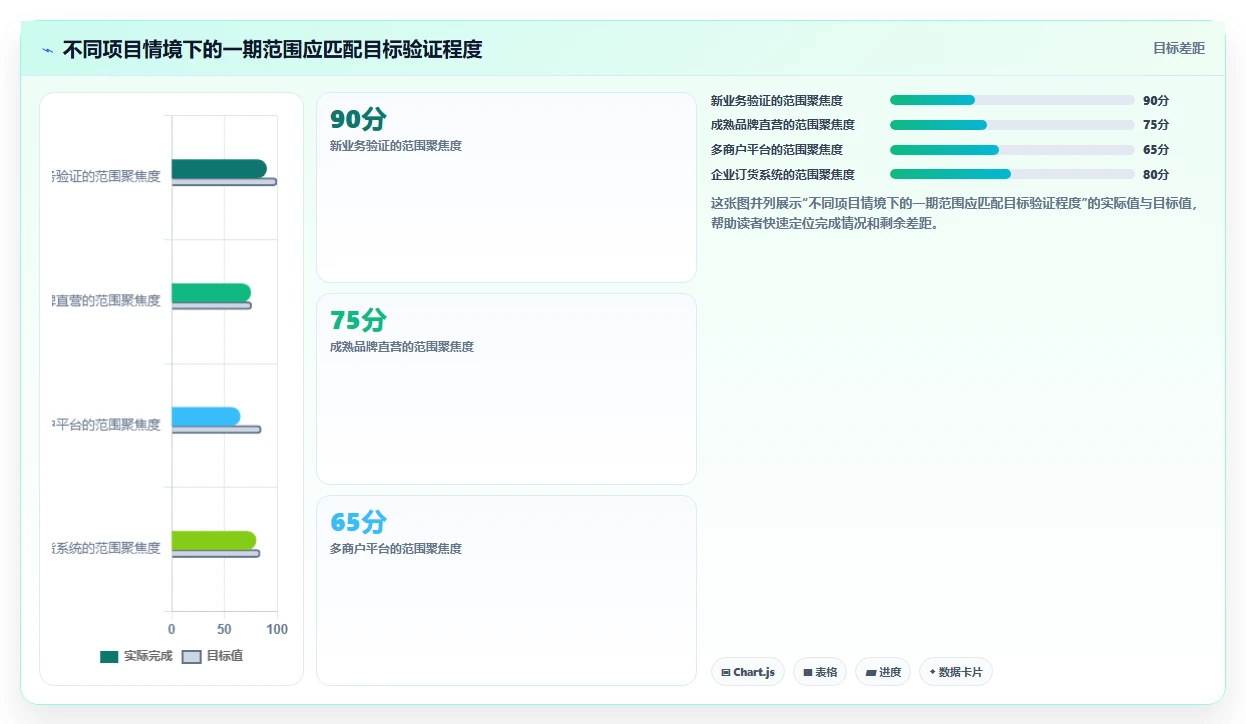The height and width of the screenshot is (724, 1246).
Task: Click the progress bar for 新业务验证的范围聚焦度
Action: [x=1012, y=100]
